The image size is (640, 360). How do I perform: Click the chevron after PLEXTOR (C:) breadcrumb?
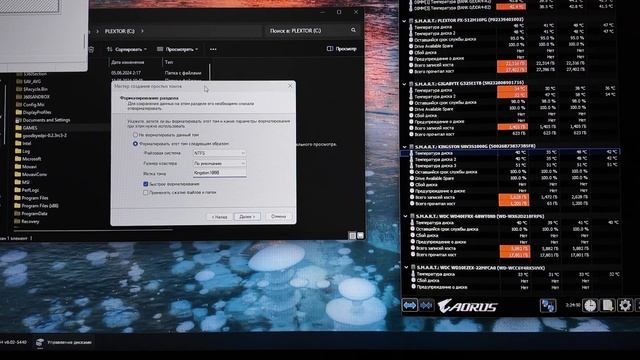click(142, 31)
